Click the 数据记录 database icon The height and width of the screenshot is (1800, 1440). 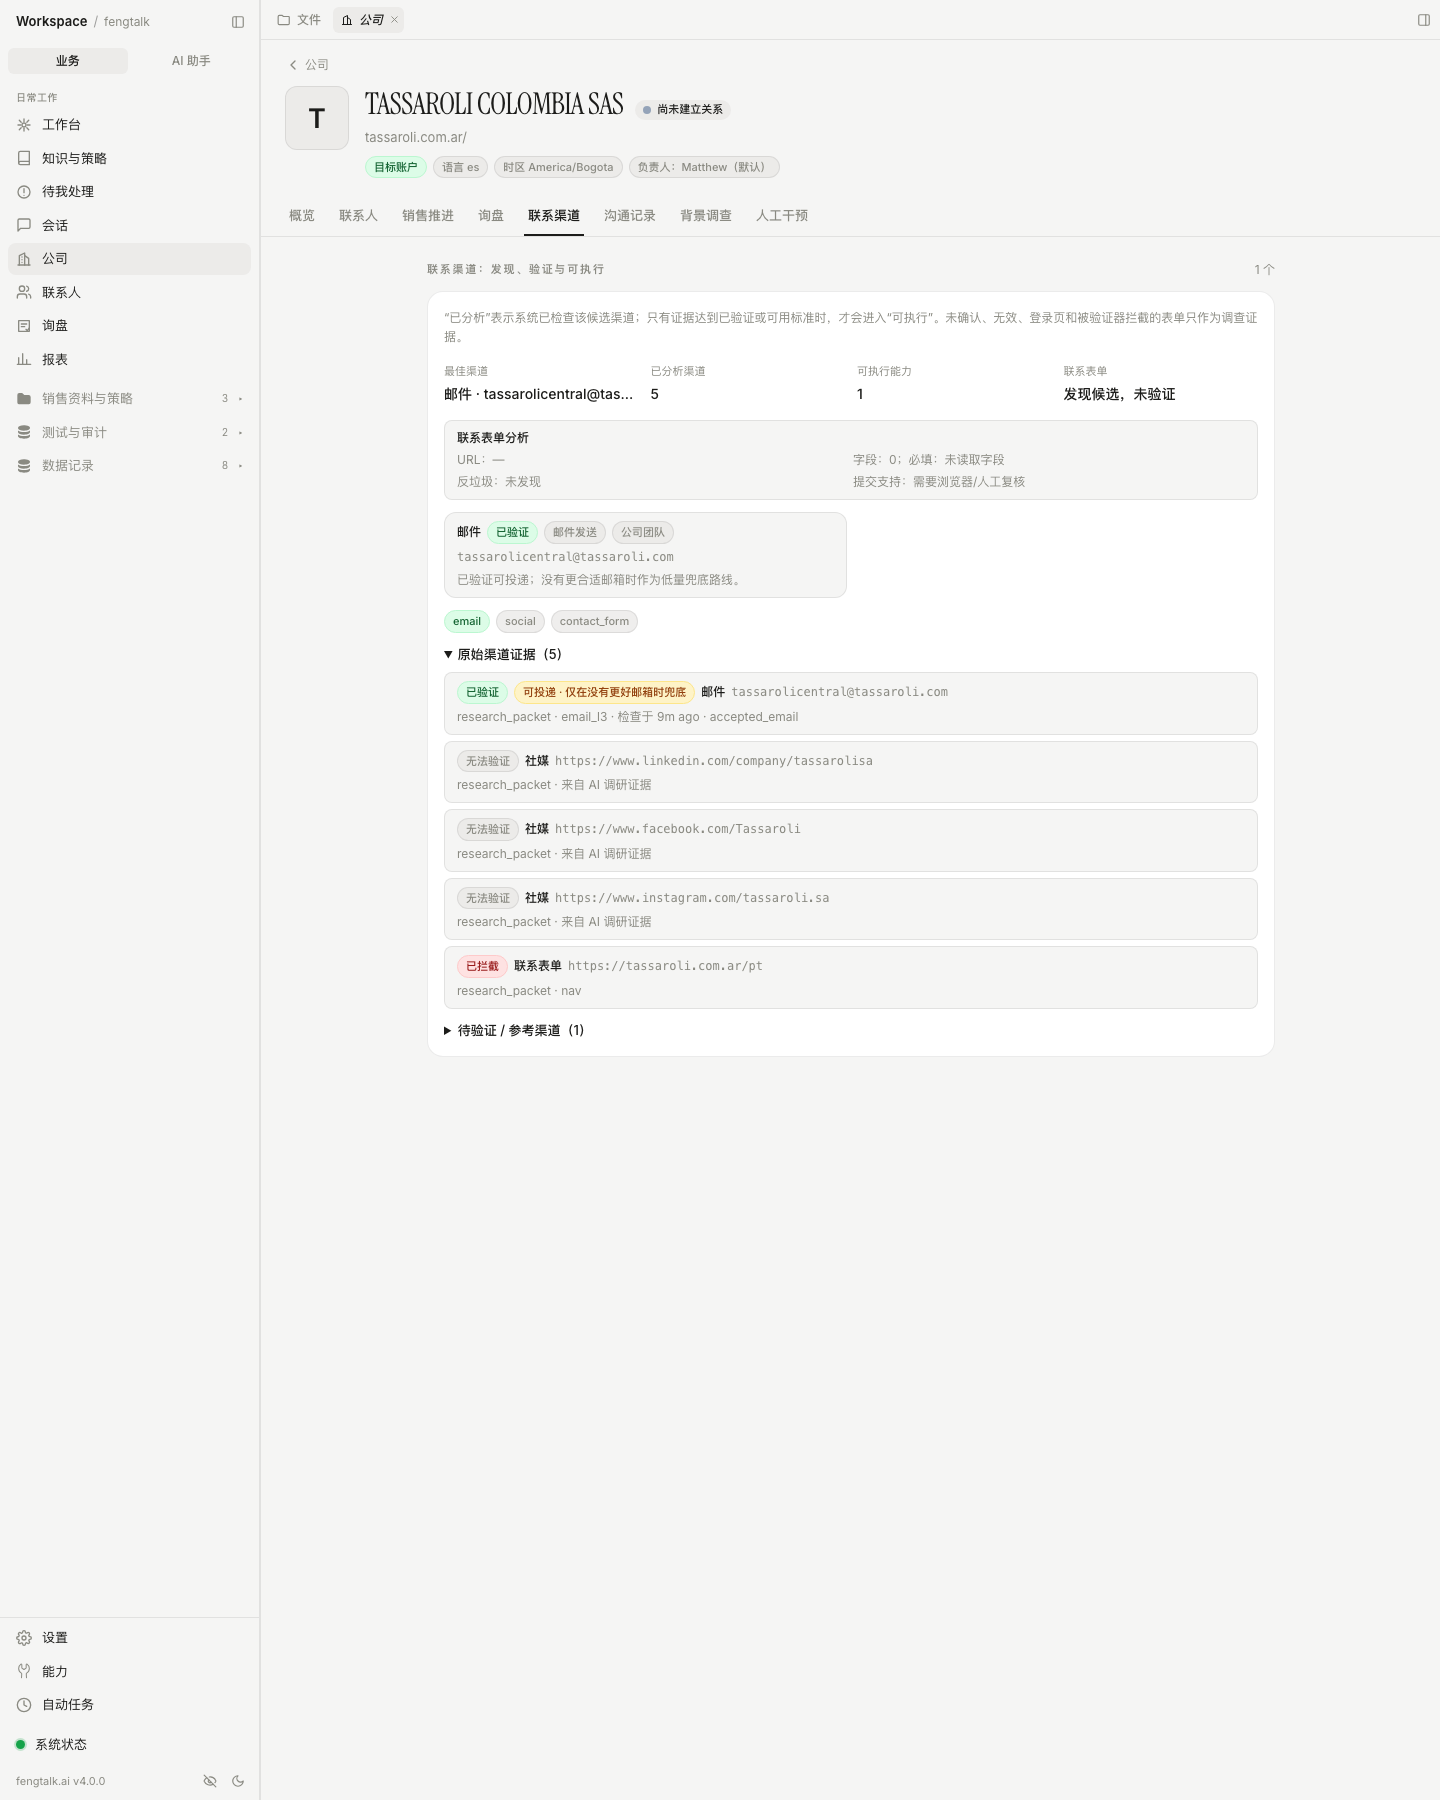24,466
